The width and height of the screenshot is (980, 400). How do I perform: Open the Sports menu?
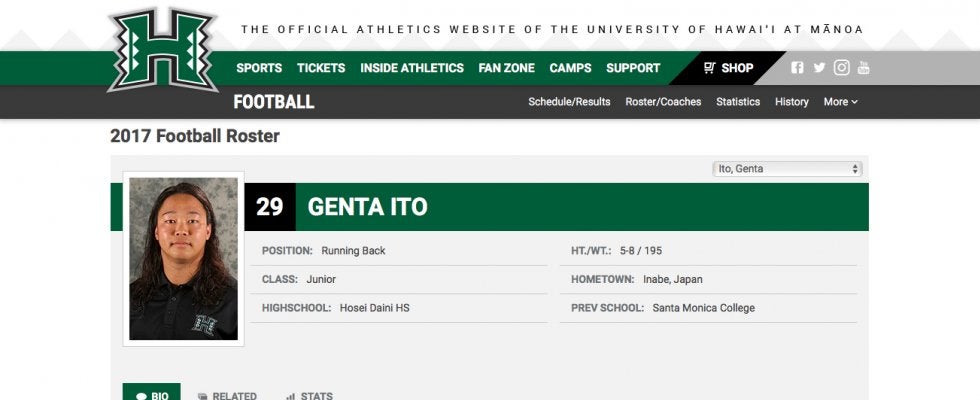[259, 68]
